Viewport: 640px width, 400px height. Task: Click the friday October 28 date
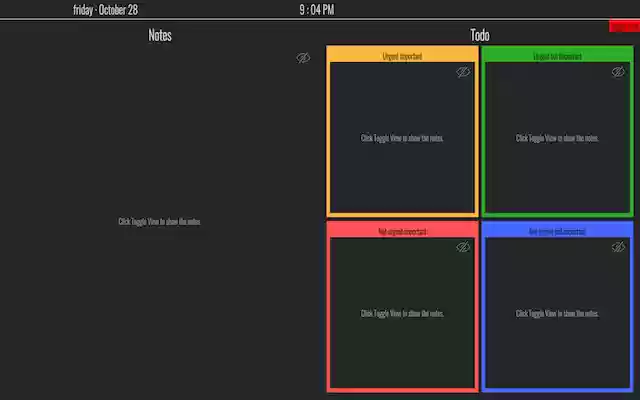pos(105,9)
